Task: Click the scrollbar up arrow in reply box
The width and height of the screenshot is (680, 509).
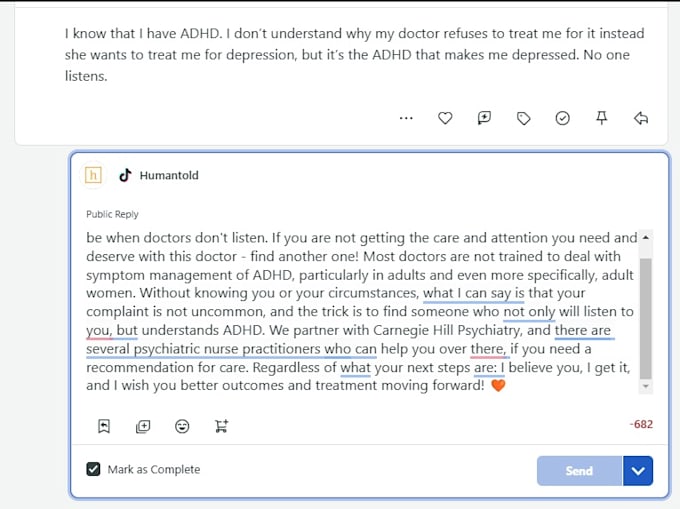Action: [x=646, y=238]
